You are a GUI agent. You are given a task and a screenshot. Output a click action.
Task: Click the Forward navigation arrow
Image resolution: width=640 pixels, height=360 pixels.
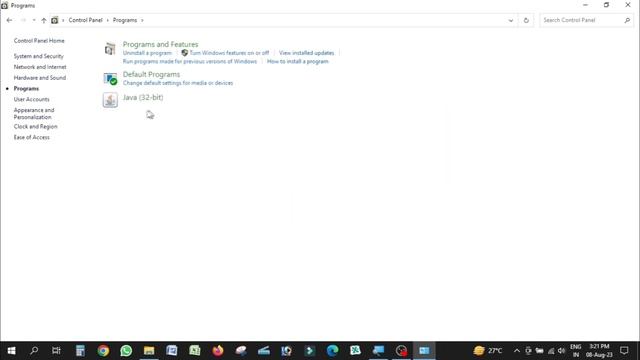[x=23, y=20]
